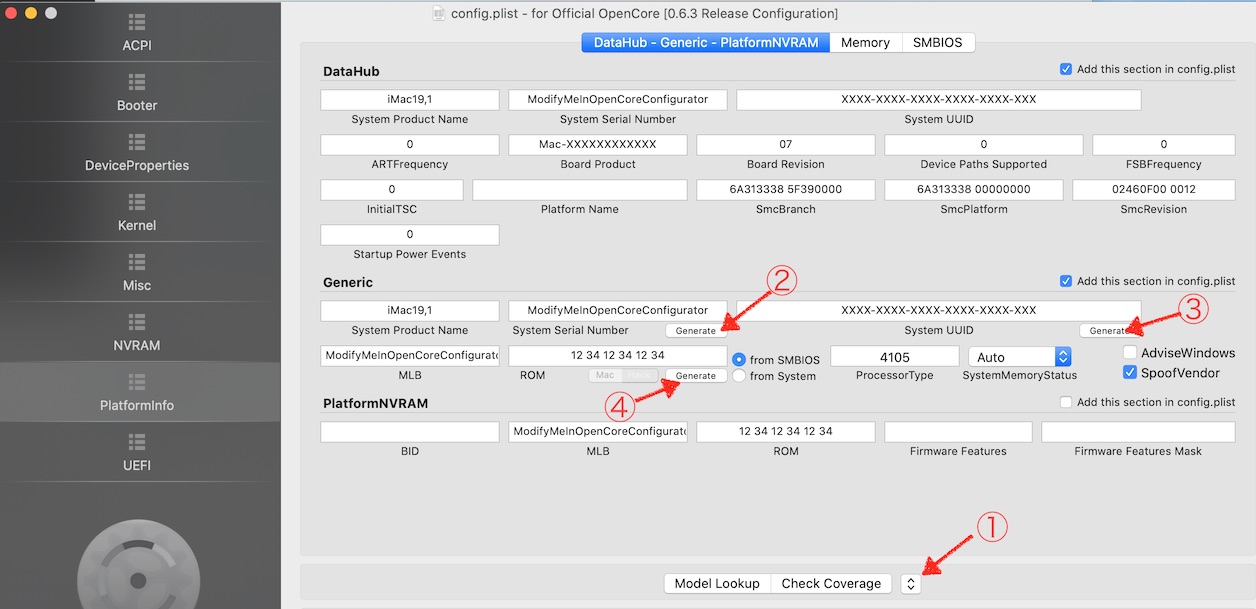
Task: Enable the AdviseWindows checkbox
Action: (x=1129, y=353)
